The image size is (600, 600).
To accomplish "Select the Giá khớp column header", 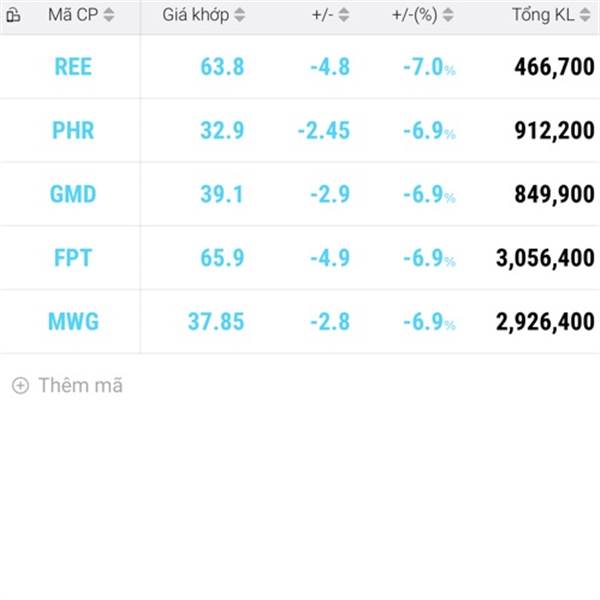I will [x=196, y=15].
